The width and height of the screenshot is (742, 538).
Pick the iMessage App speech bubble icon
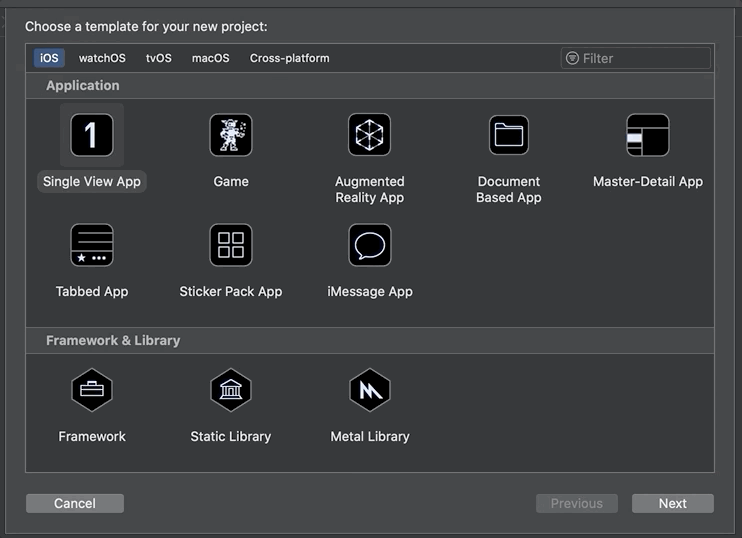(370, 245)
